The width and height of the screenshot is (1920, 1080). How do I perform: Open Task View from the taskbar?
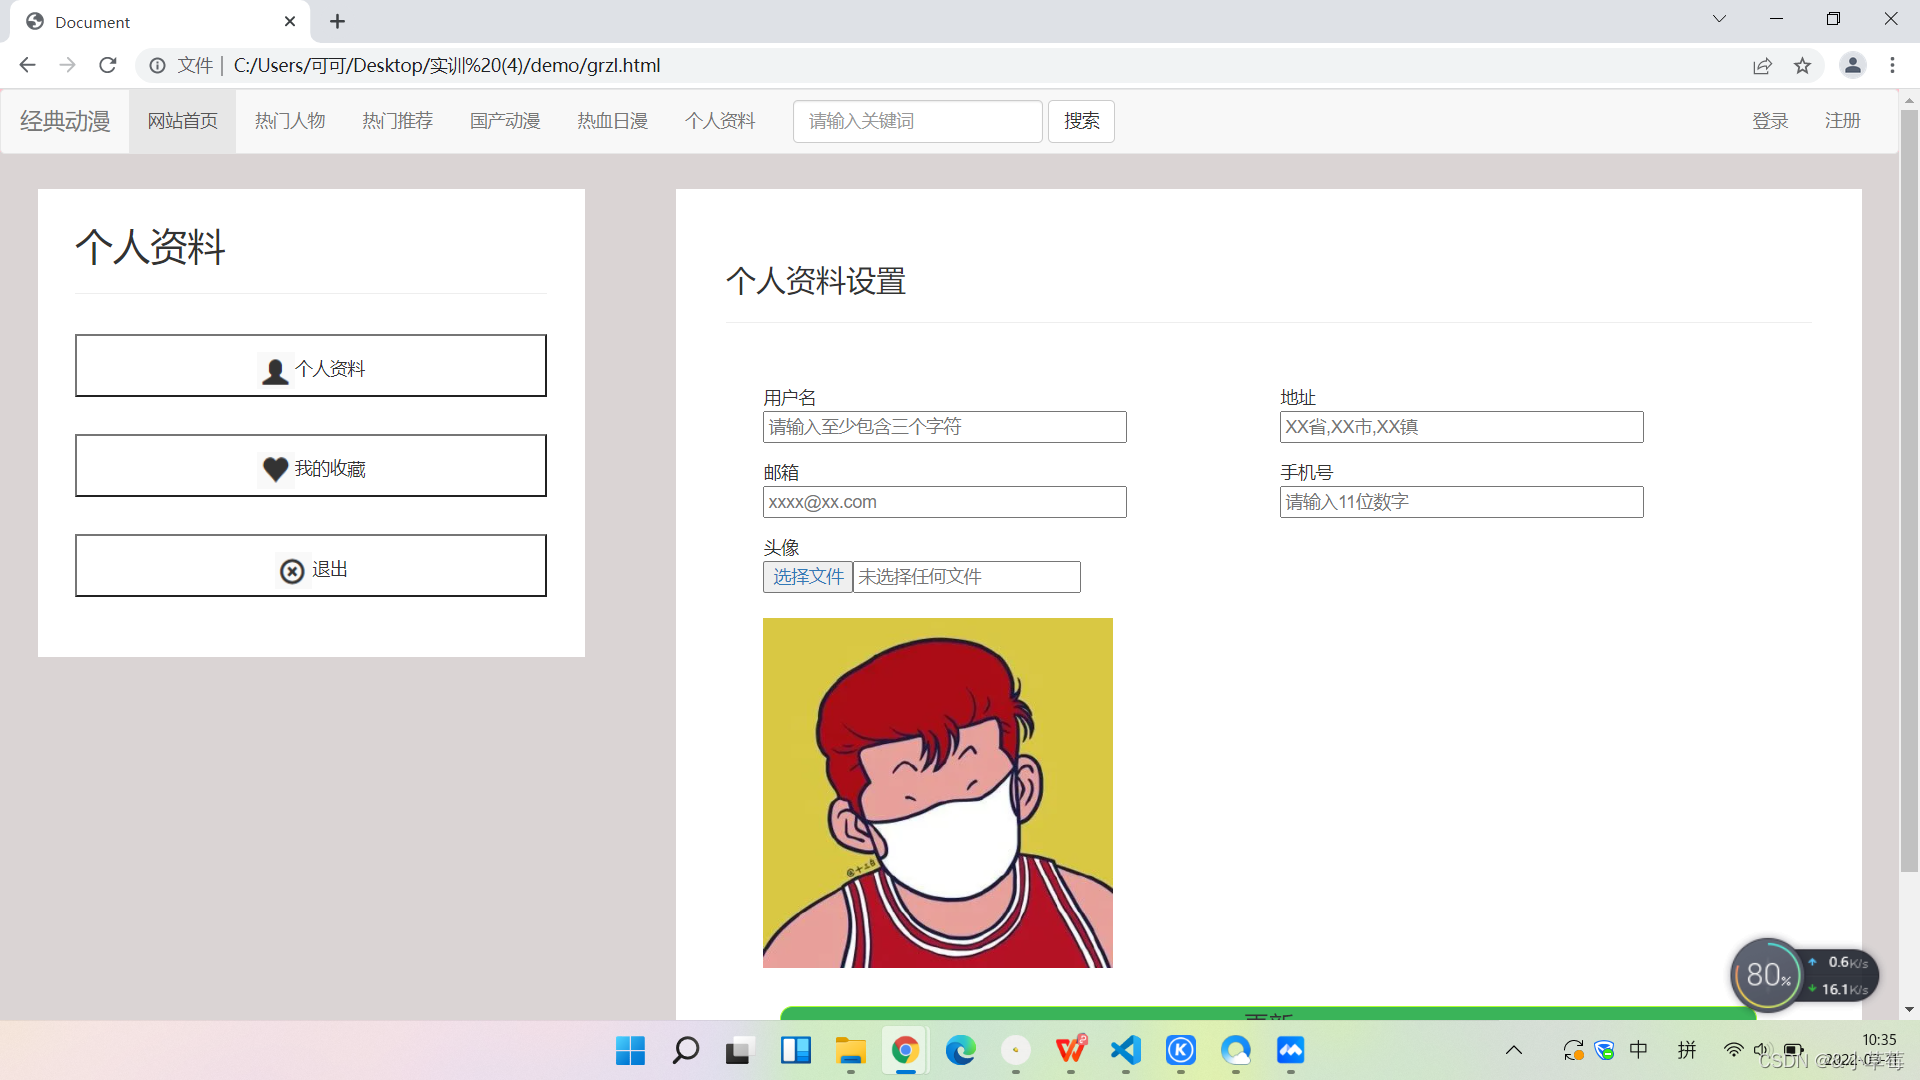(x=738, y=1050)
